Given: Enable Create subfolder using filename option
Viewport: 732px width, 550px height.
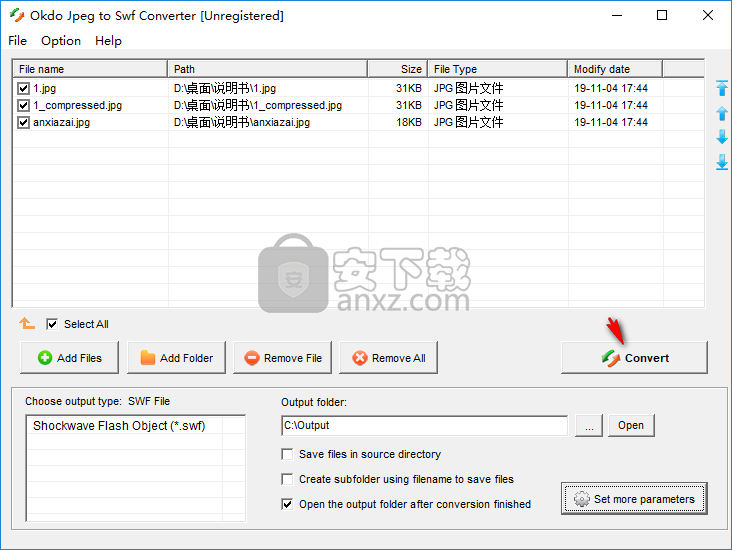Looking at the screenshot, I should point(287,479).
